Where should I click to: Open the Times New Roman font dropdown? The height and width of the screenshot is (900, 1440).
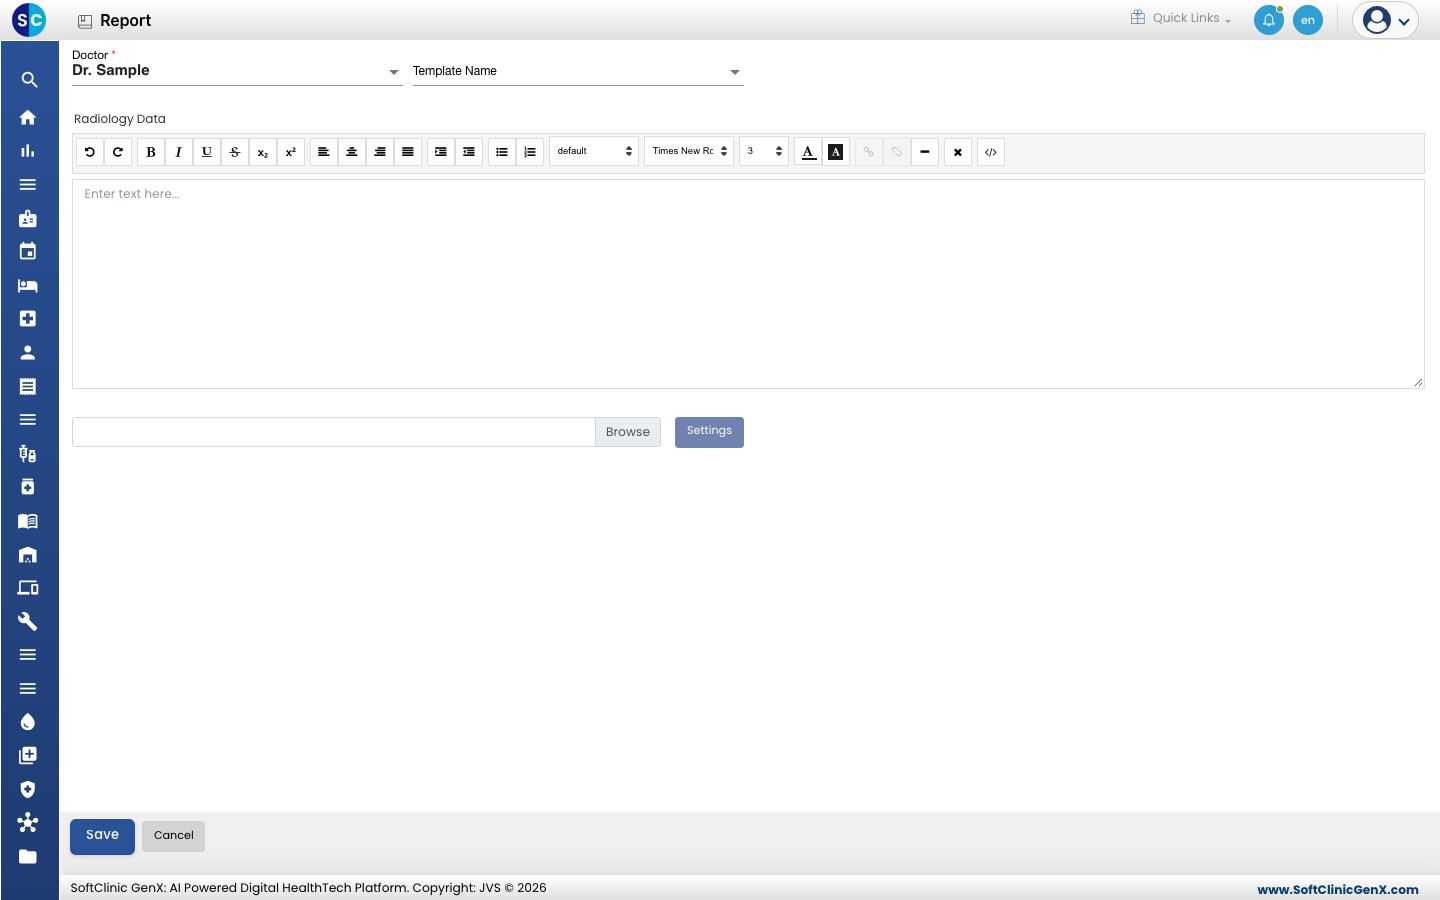pyautogui.click(x=689, y=151)
